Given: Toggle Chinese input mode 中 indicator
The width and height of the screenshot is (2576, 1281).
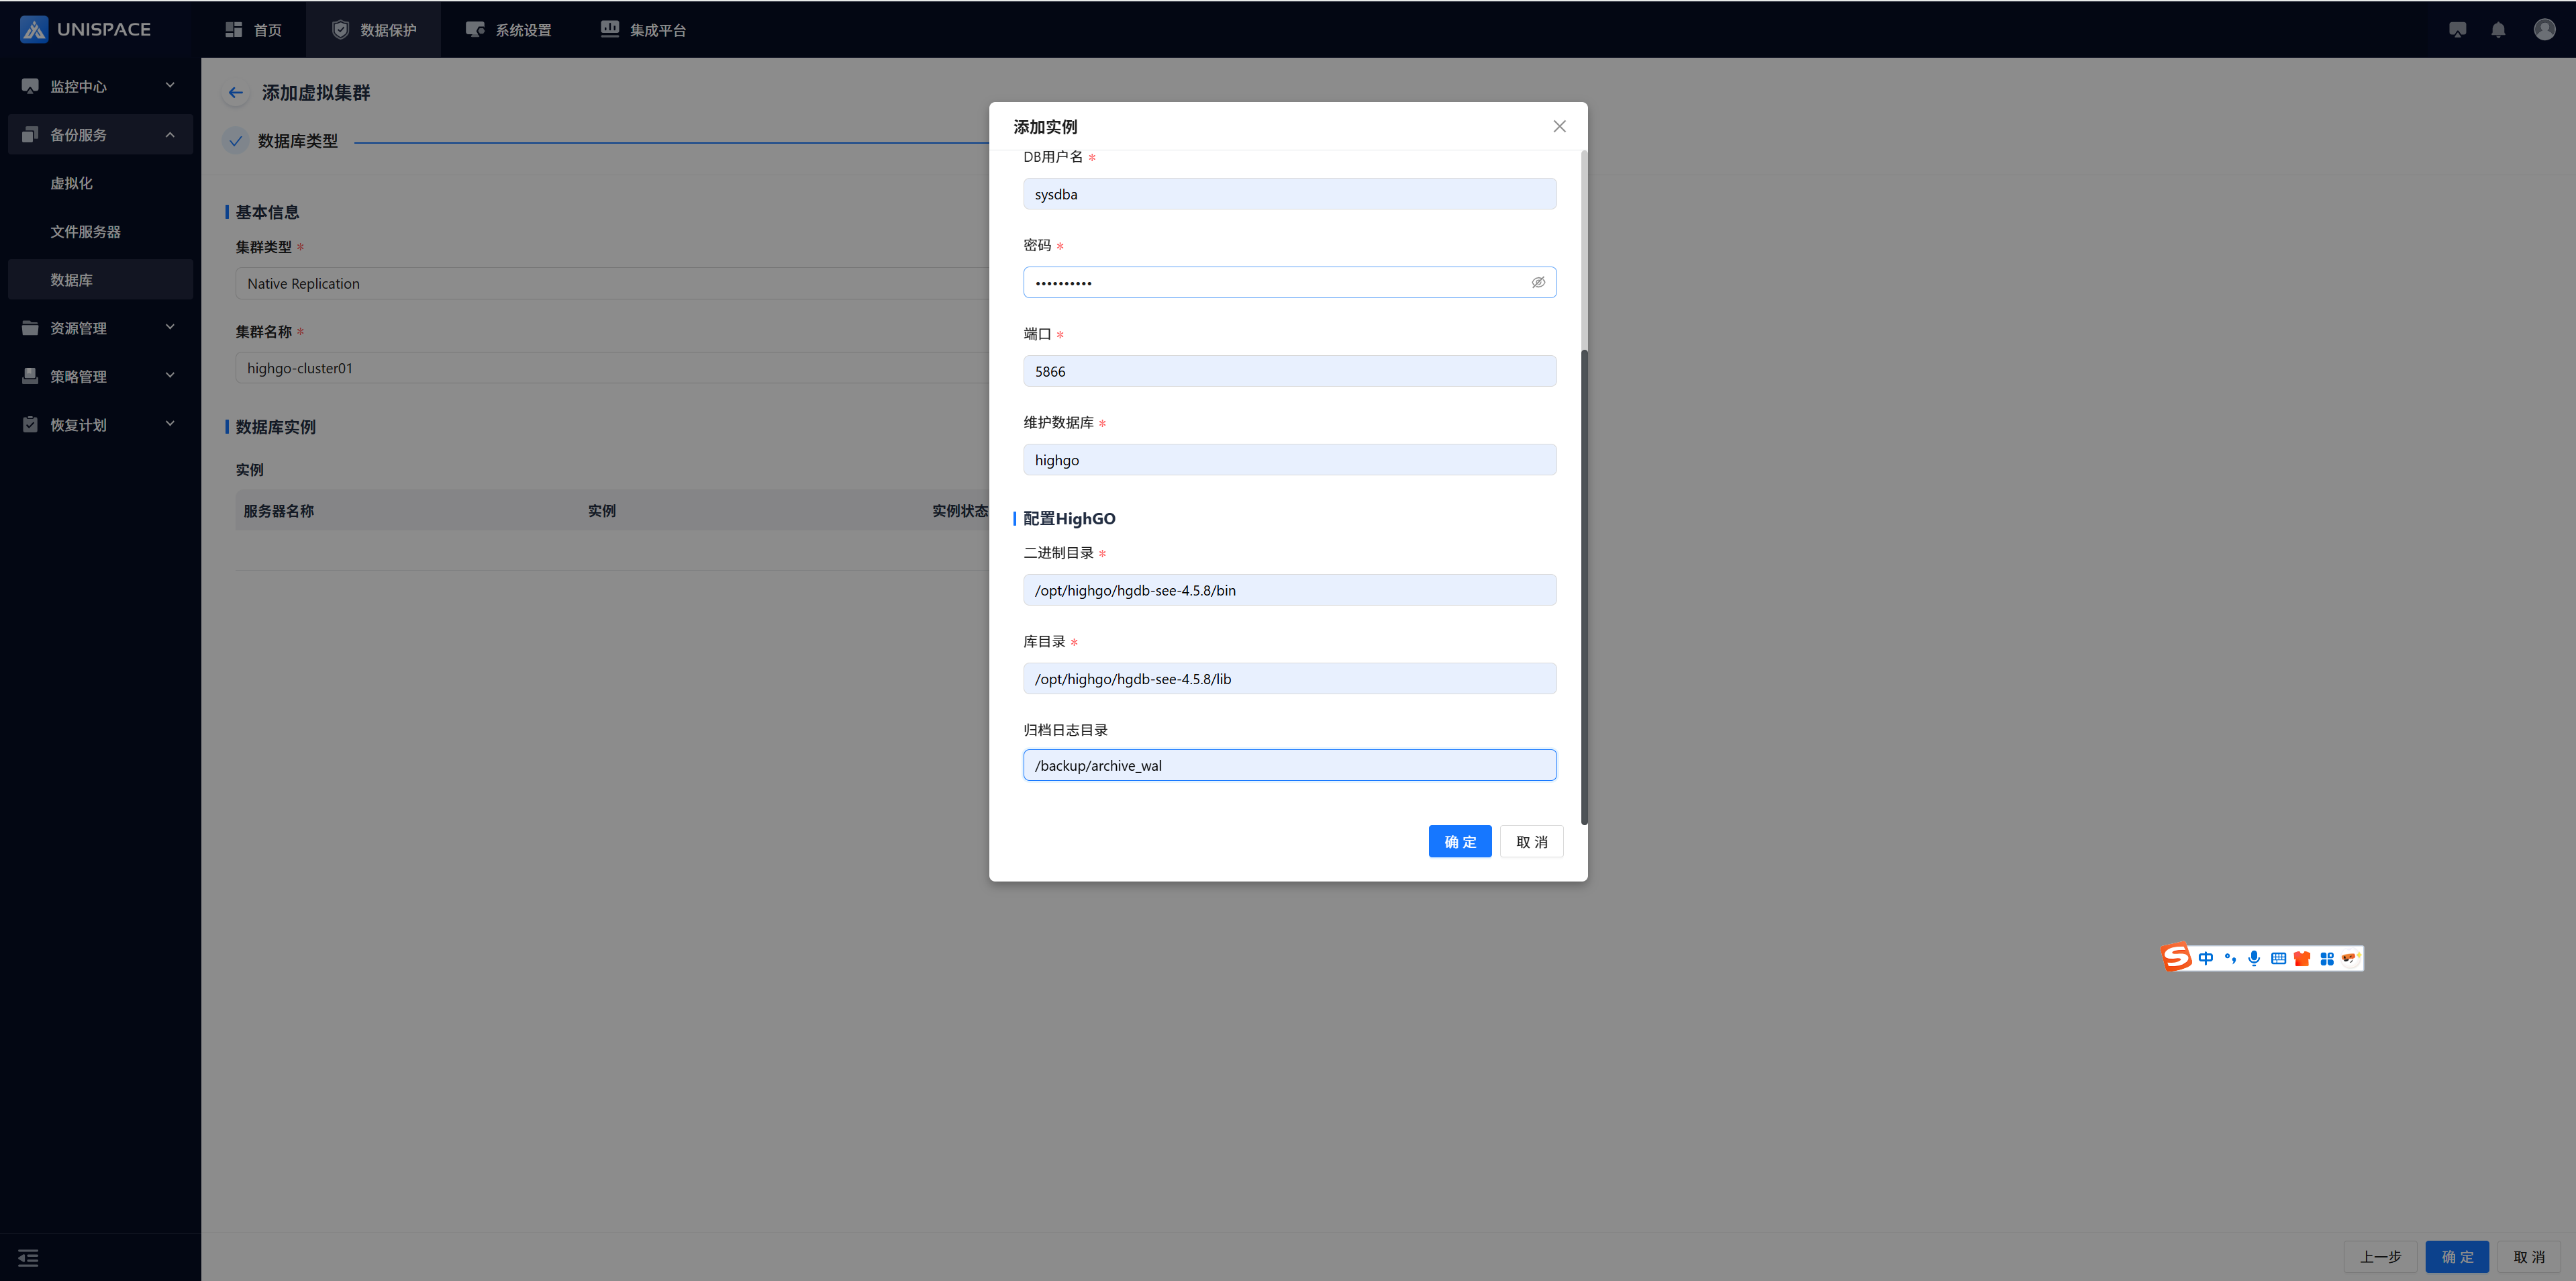Looking at the screenshot, I should [x=2205, y=958].
